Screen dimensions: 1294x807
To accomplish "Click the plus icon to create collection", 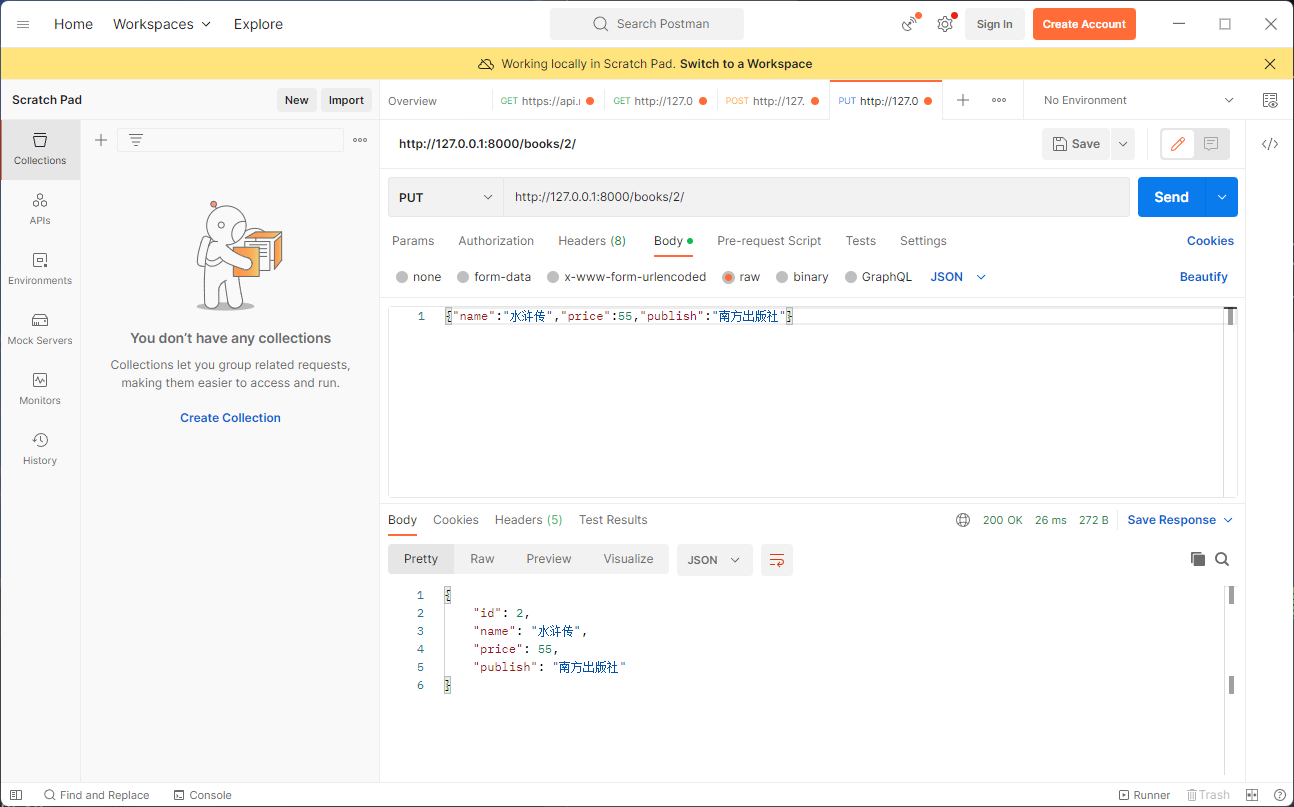I will coord(101,140).
